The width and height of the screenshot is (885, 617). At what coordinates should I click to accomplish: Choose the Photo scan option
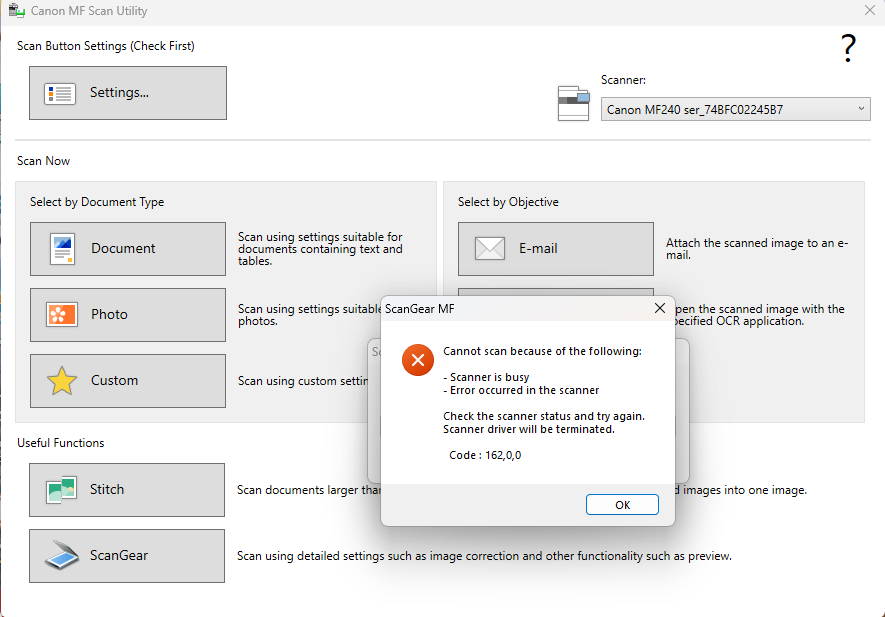pyautogui.click(x=128, y=315)
